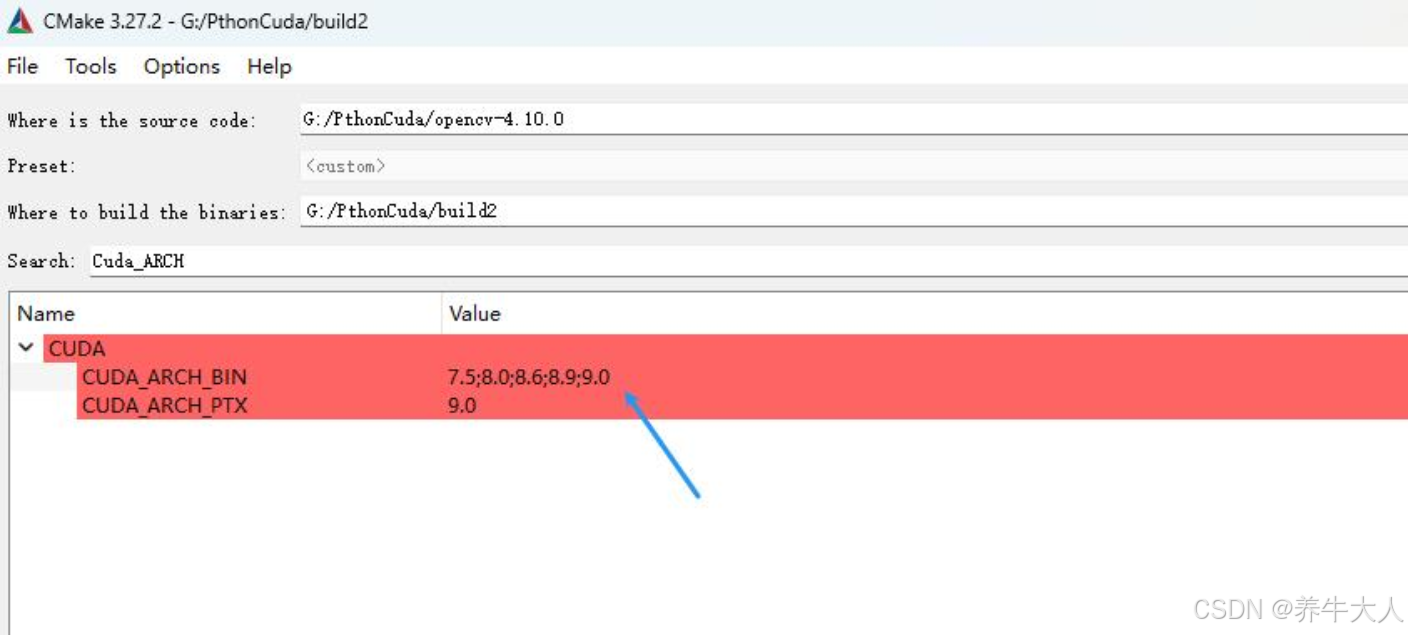Image resolution: width=1408 pixels, height=635 pixels.
Task: Click the 'Where is the source code:' label
Action: point(131,121)
